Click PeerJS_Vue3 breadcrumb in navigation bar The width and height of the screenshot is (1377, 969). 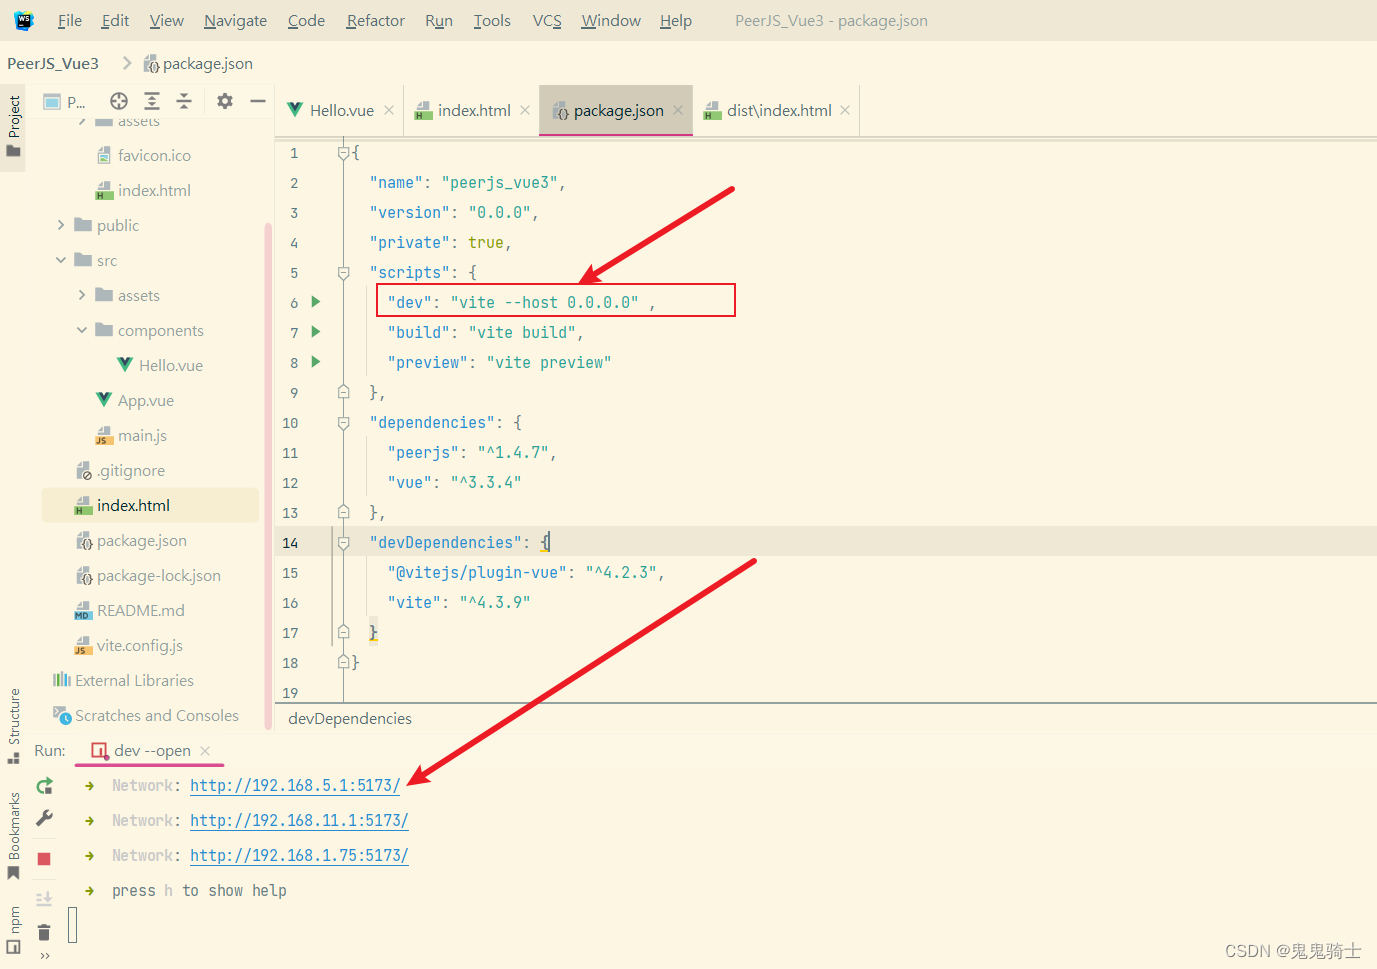(x=53, y=63)
